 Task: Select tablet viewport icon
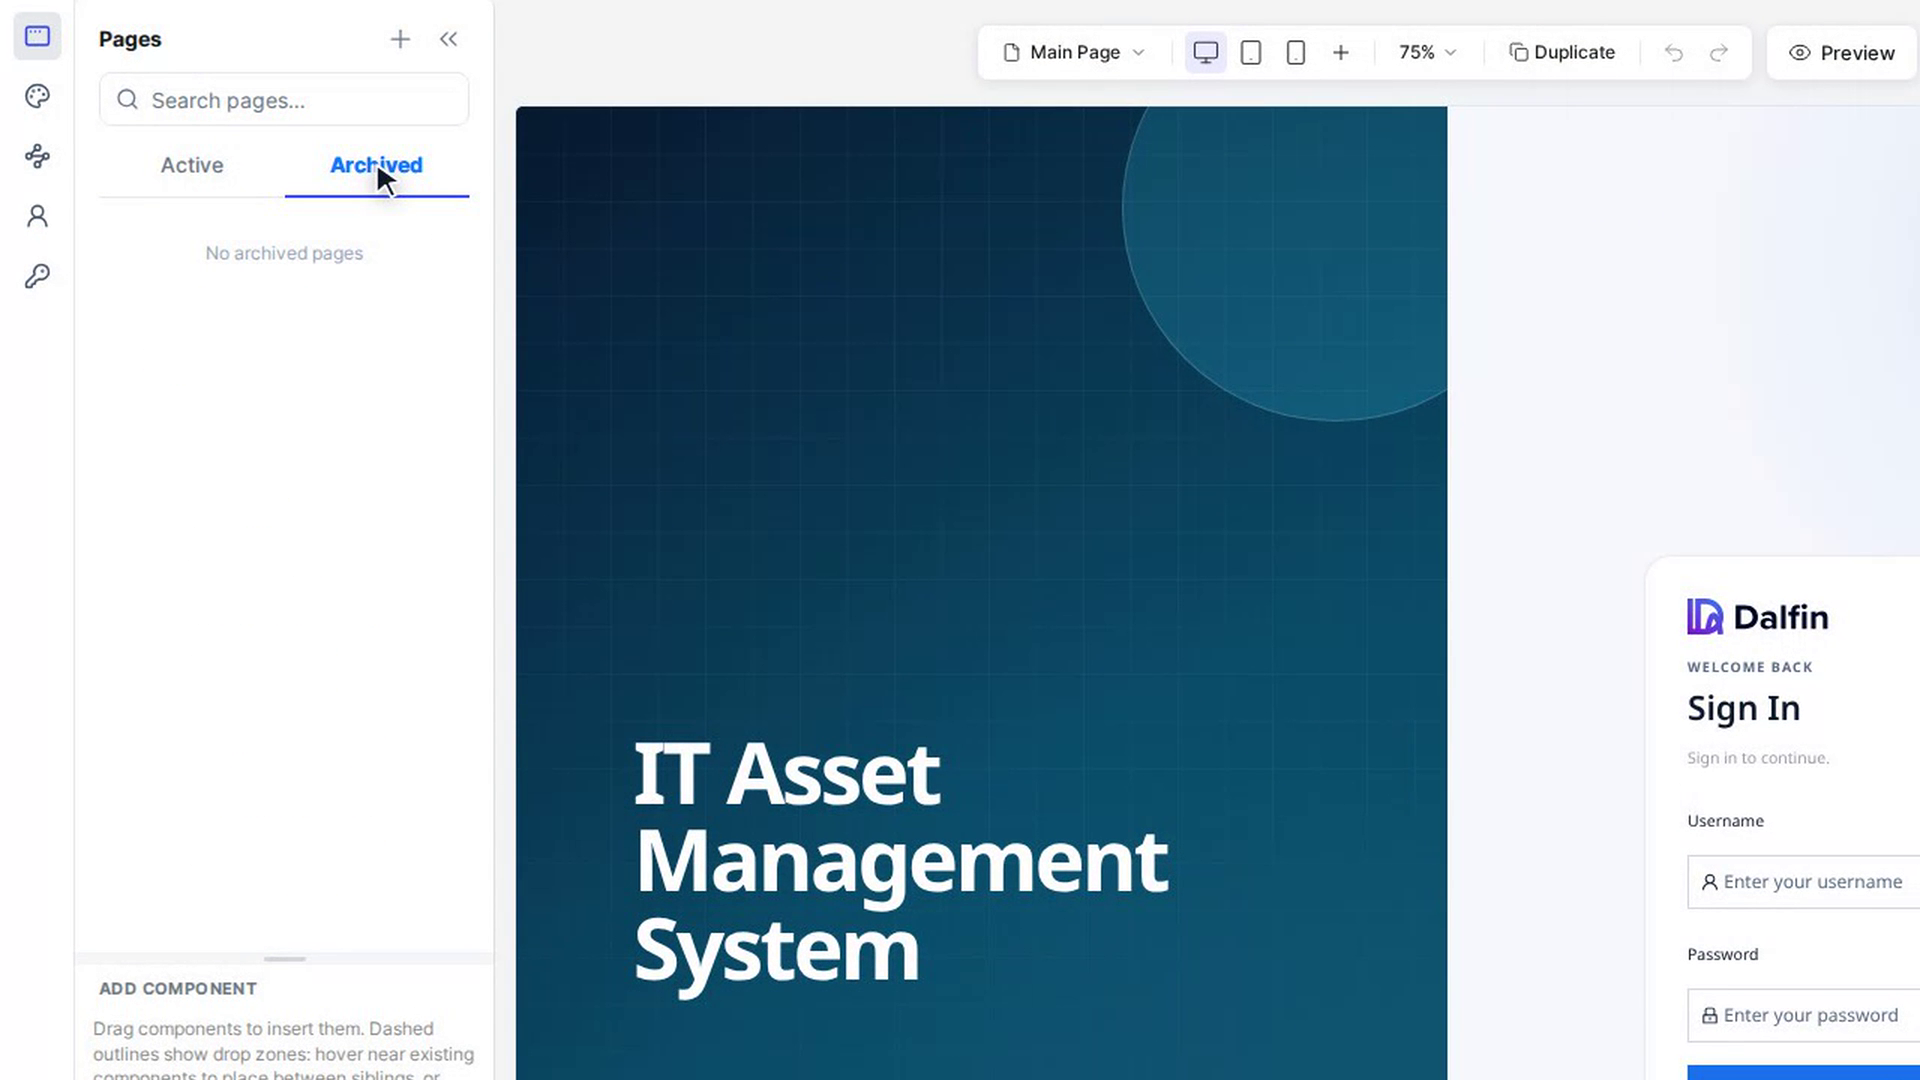[x=1250, y=52]
